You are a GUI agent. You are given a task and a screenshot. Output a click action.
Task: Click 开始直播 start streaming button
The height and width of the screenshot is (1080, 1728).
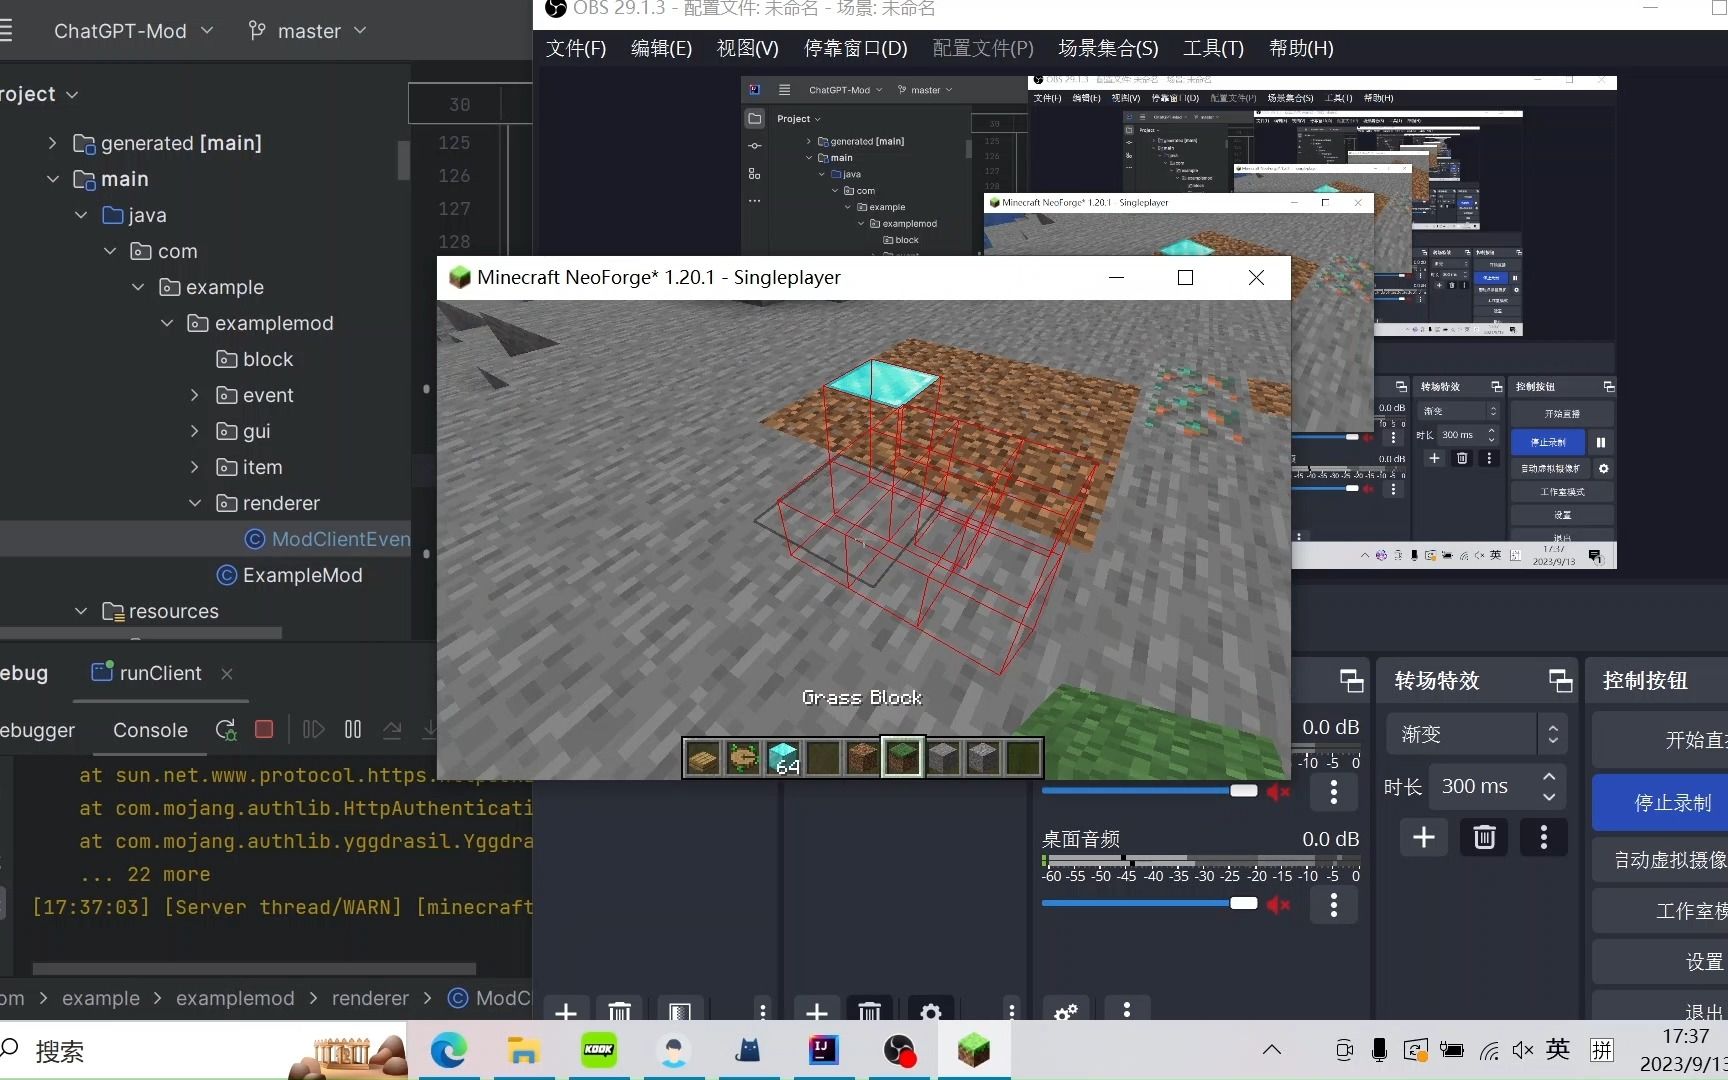point(1662,740)
